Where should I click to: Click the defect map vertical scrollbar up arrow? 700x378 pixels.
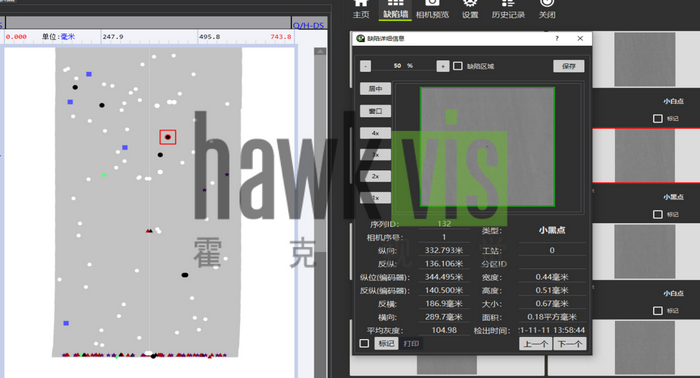[x=320, y=52]
